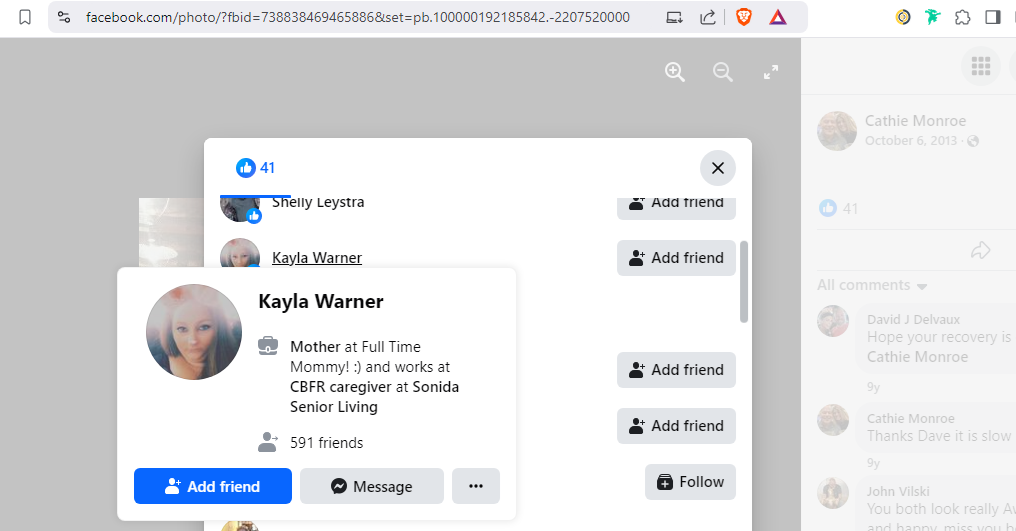
Task: Open the green bird extension icon
Action: click(932, 18)
